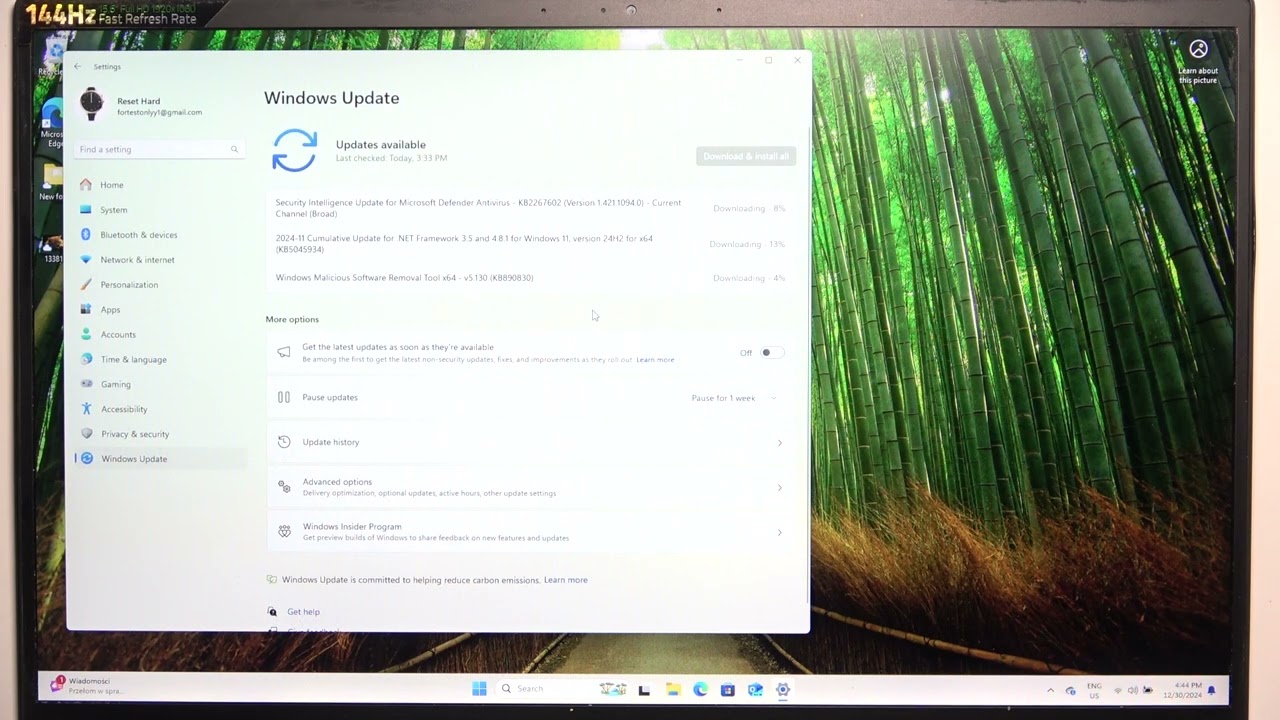Viewport: 1280px width, 720px height.
Task: Open Recycle Bin on the desktop
Action: pyautogui.click(x=50, y=58)
